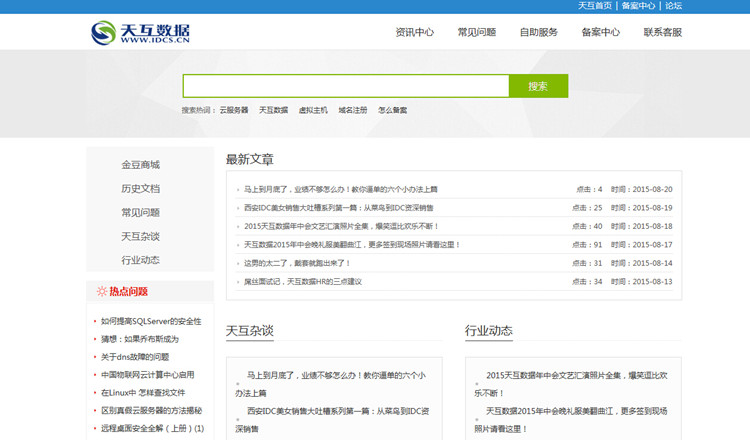750x440 pixels.
Task: Open the 论坛 link in top bar
Action: [673, 6]
